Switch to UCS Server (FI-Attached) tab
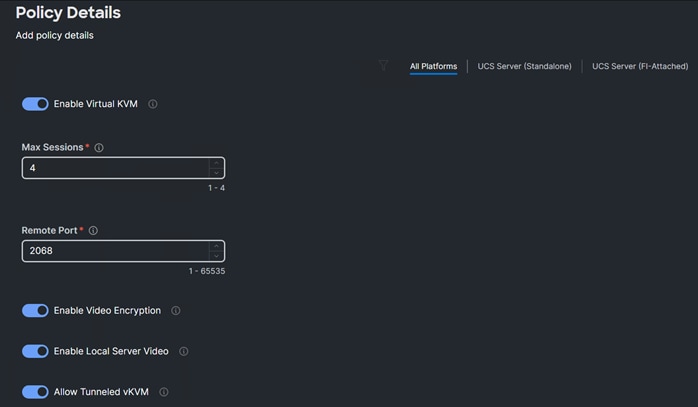698x407 pixels. point(640,66)
